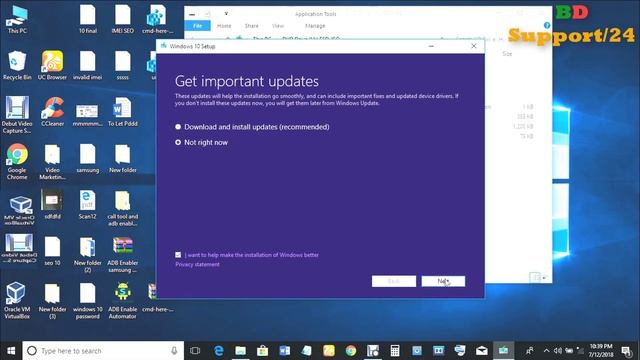Open Oracle VM VirtualBox bottom-row shortcut
The width and height of the screenshot is (640, 360).
(x=17, y=301)
